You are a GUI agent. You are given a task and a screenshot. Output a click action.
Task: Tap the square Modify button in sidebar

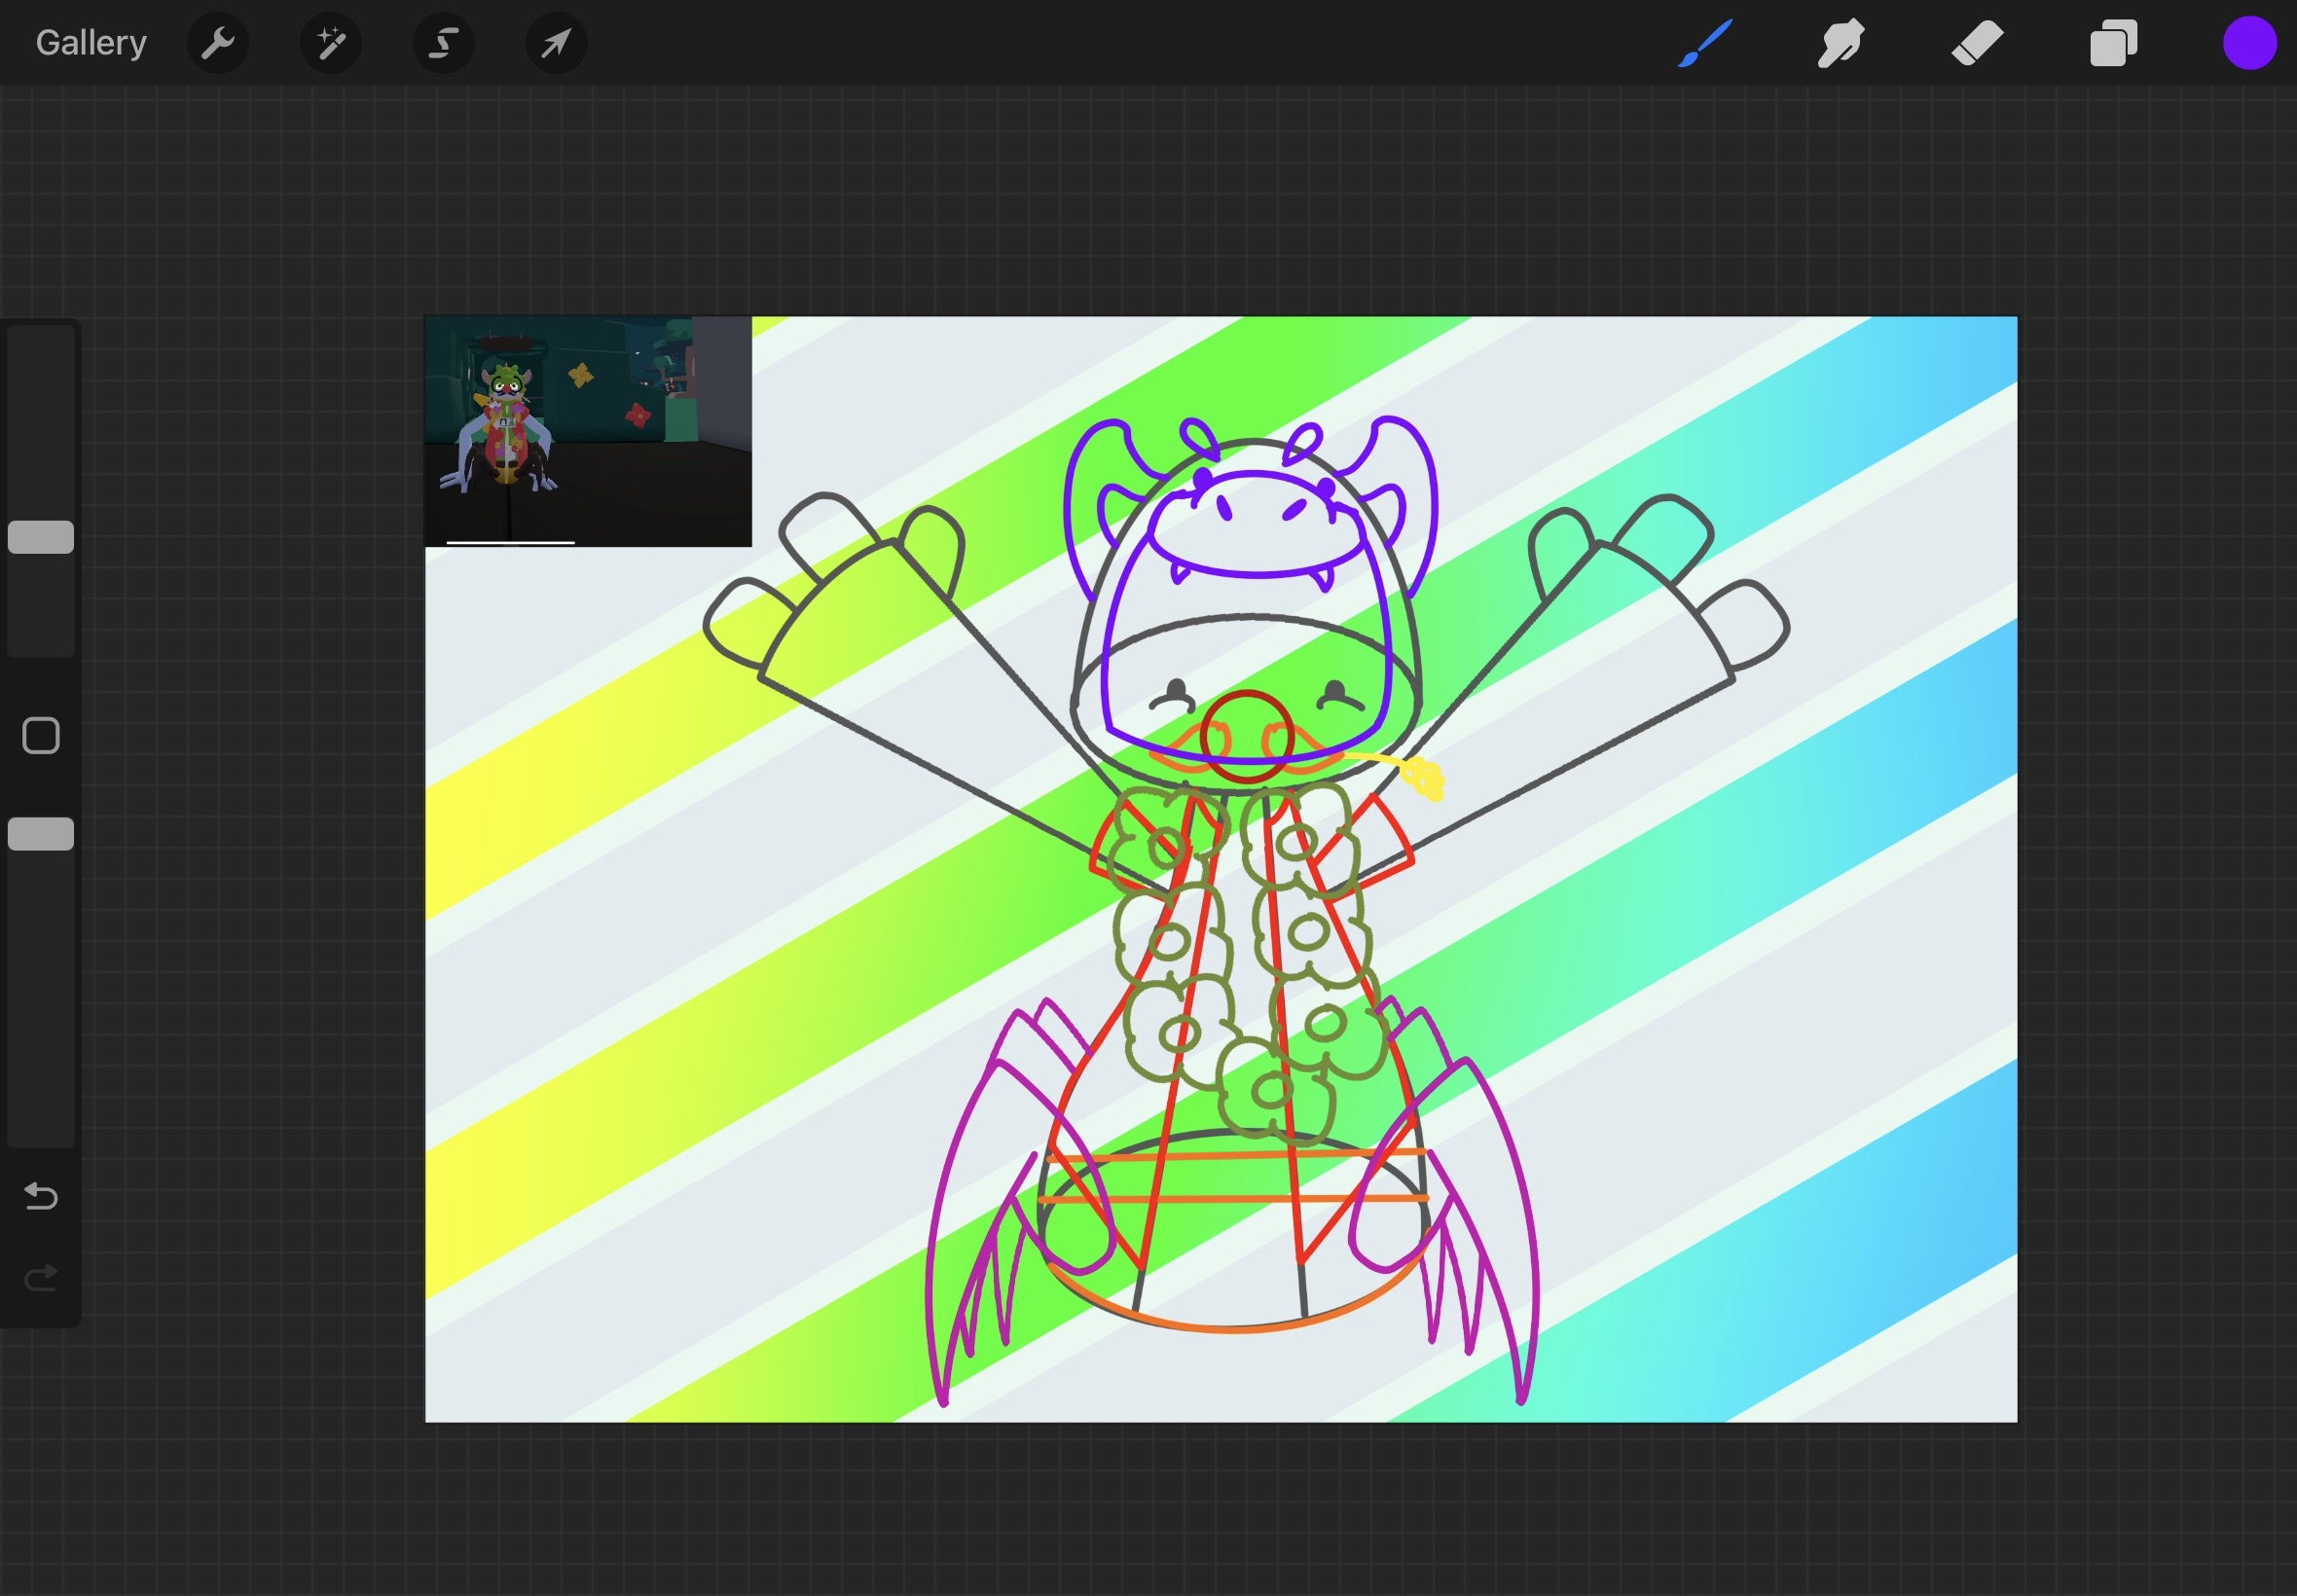click(x=41, y=736)
